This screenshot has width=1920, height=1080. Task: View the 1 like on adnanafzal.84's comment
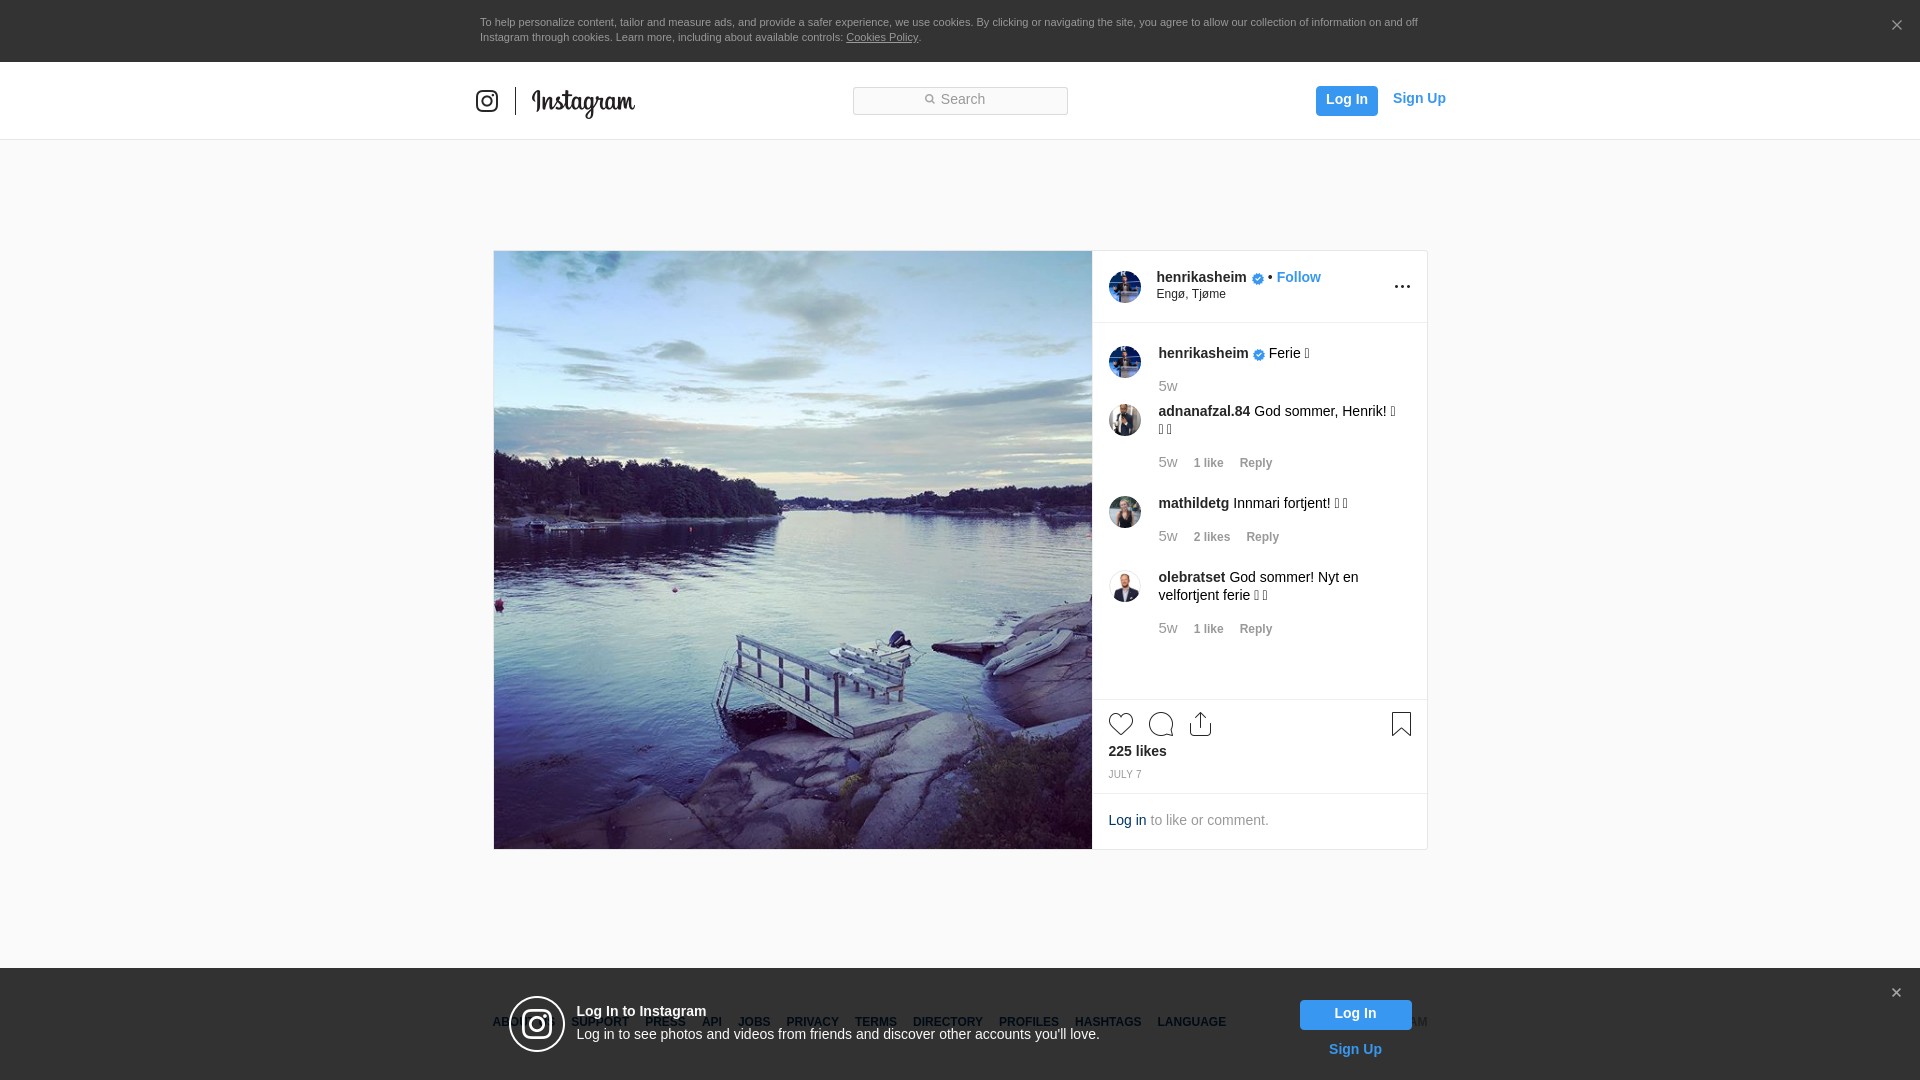tap(1208, 463)
